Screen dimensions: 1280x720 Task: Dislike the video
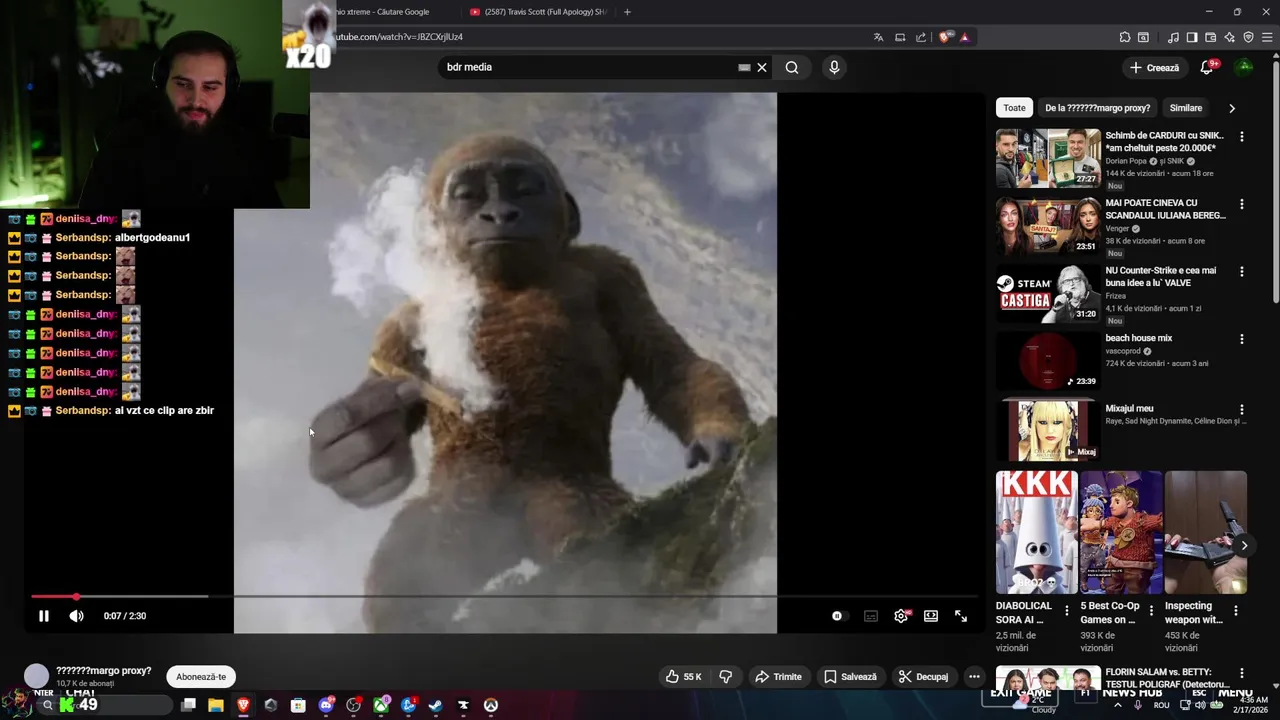pos(726,677)
